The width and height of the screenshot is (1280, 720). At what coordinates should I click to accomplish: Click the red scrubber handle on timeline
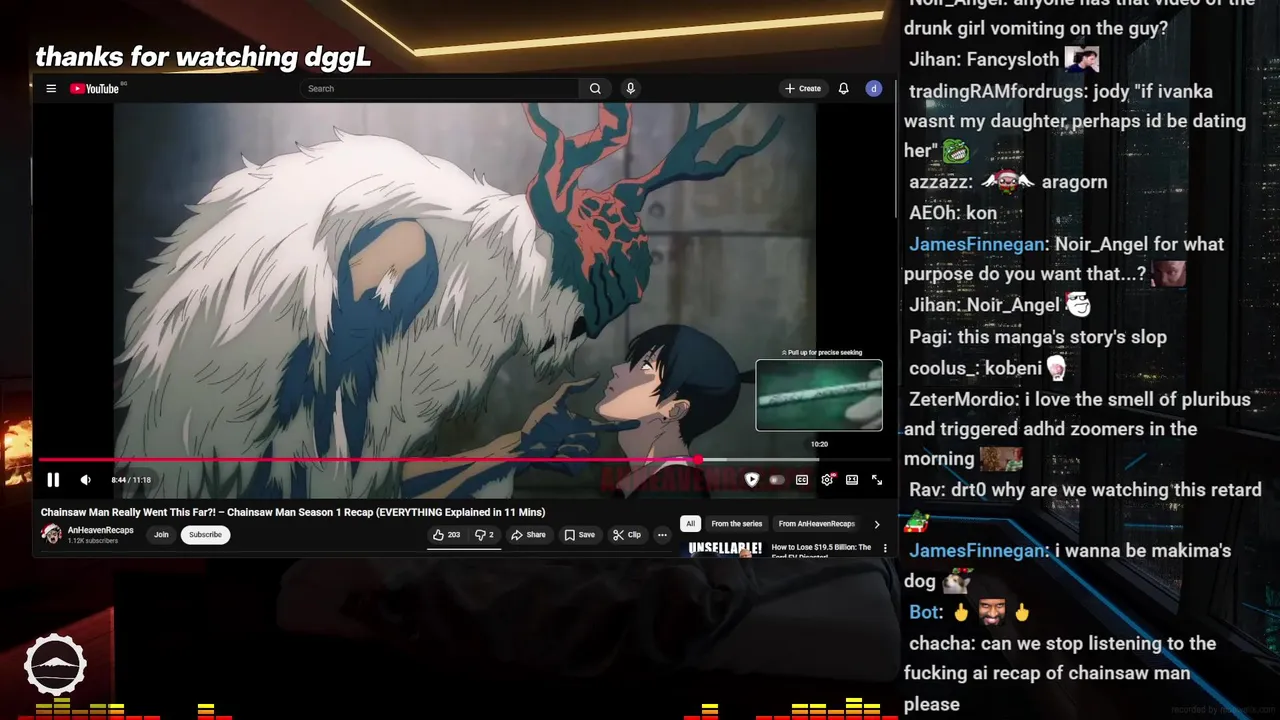tap(698, 460)
